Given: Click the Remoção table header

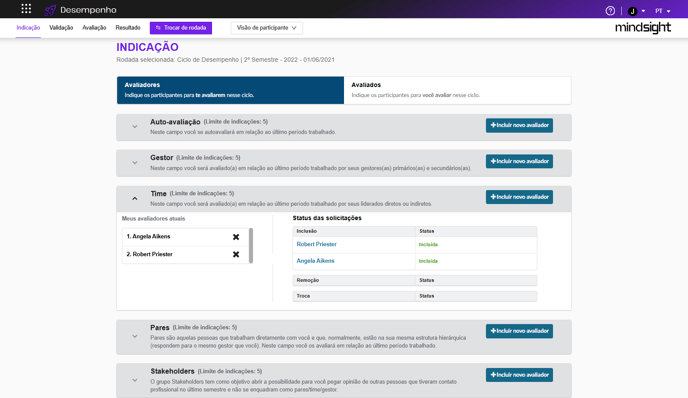Looking at the screenshot, I should pyautogui.click(x=354, y=280).
